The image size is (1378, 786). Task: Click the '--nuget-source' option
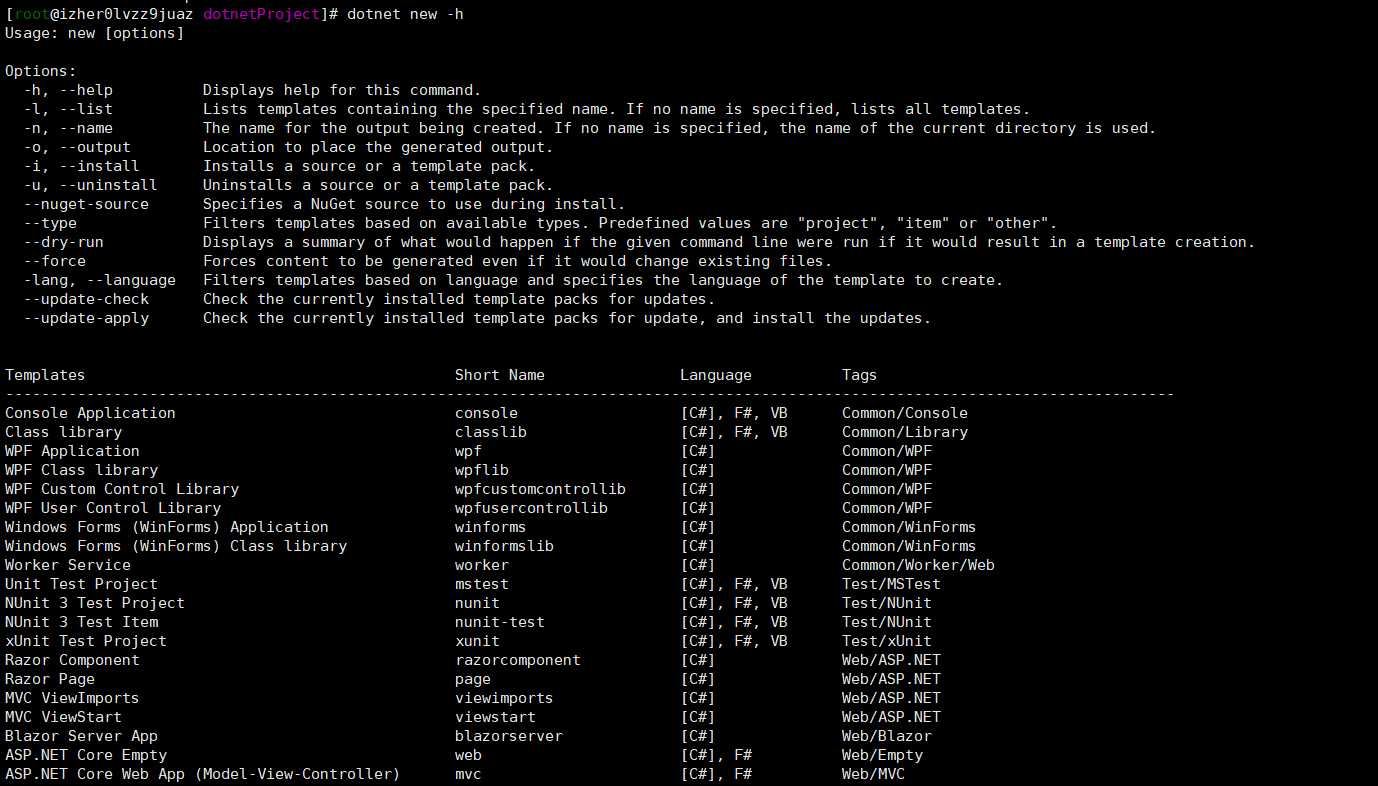coord(86,204)
